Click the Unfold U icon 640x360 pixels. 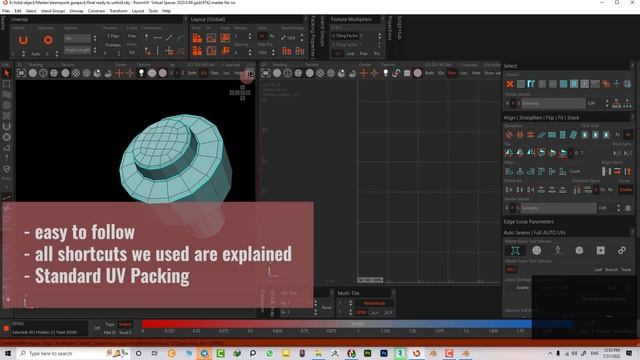click(x=23, y=40)
